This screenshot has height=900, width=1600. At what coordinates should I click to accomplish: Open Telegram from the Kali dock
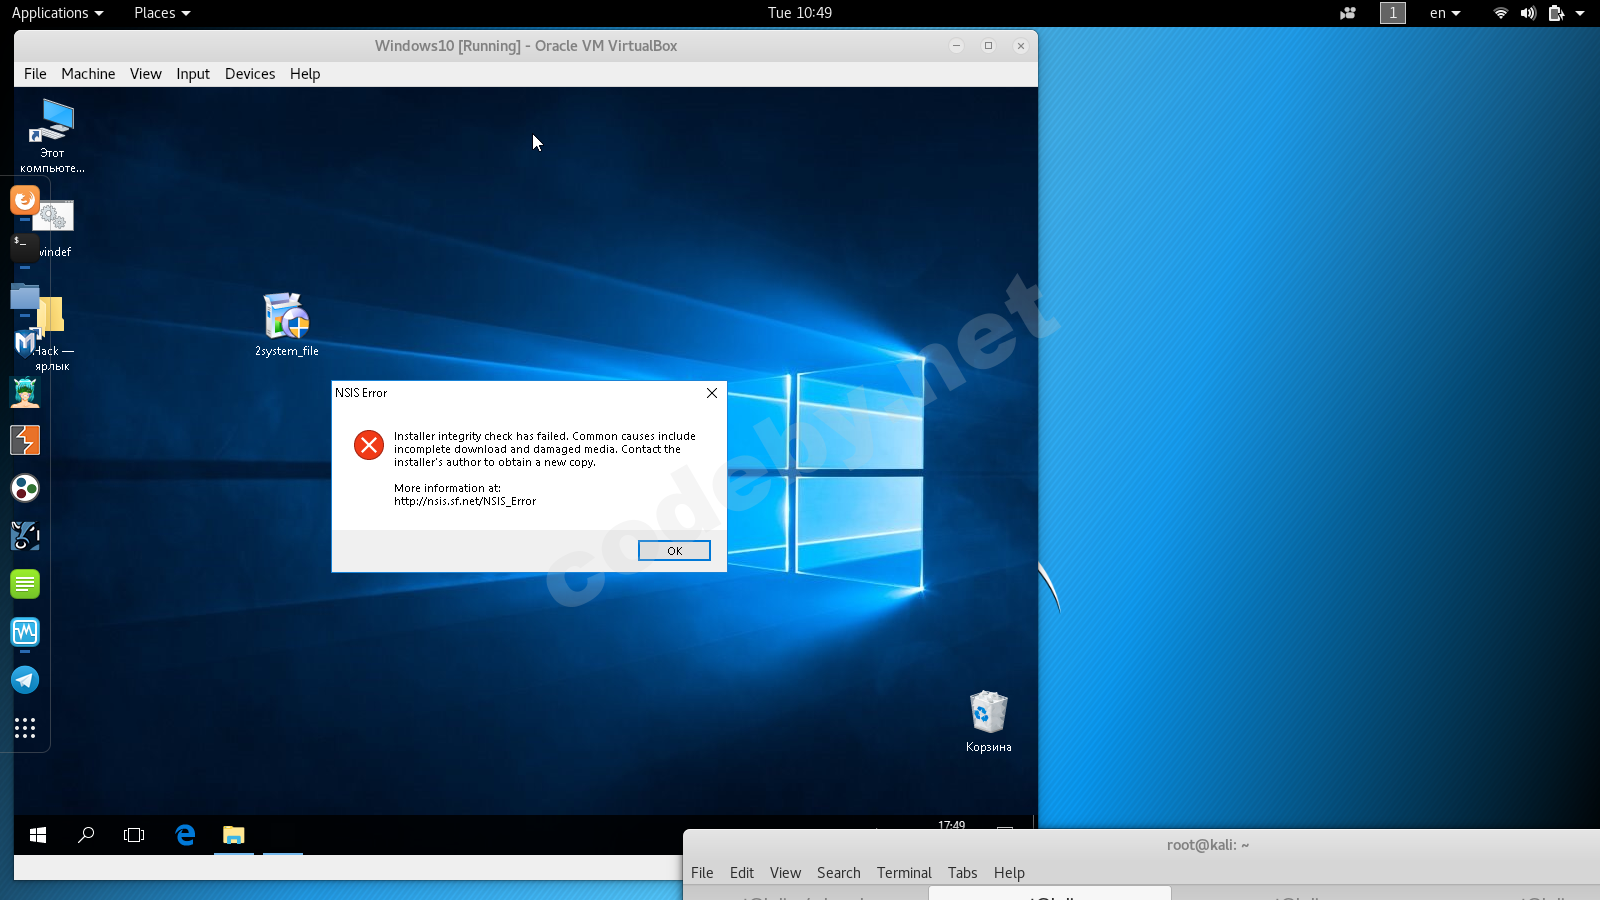(x=25, y=680)
